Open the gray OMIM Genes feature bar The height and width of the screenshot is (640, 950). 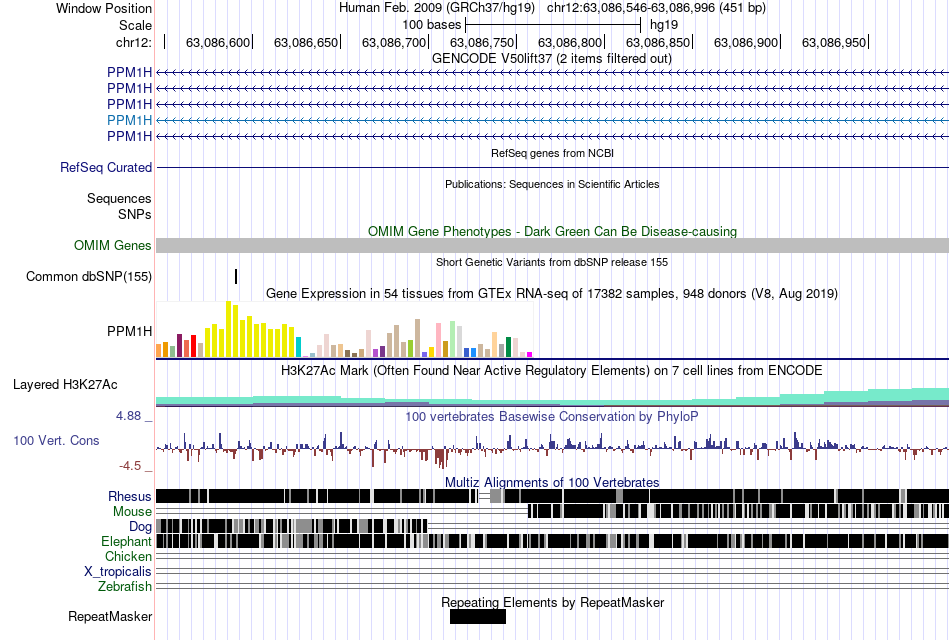(553, 245)
